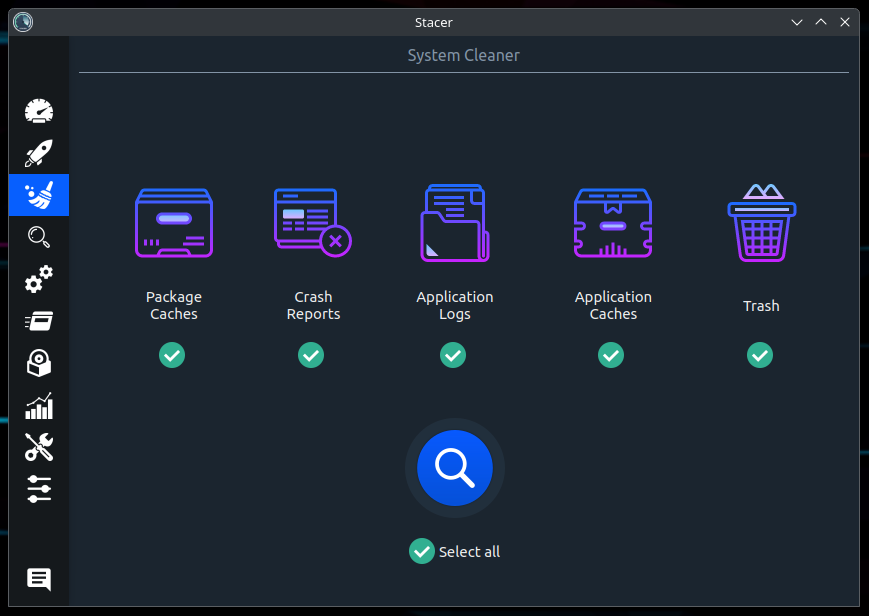Click the Package Caches label
Image resolution: width=869 pixels, height=616 pixels.
[x=174, y=305]
